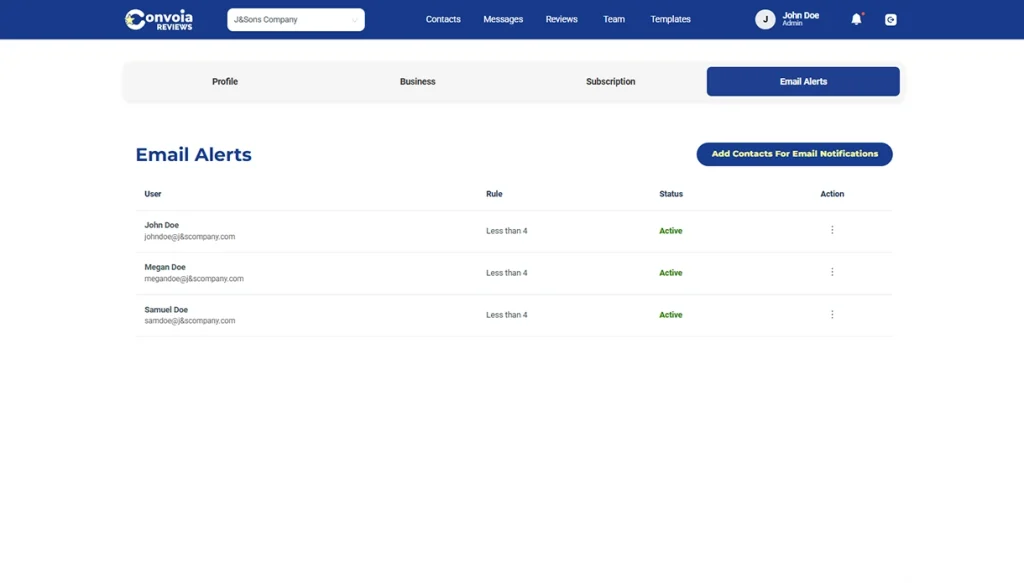Open Reviews in the top navigation
1024x583 pixels.
point(561,19)
